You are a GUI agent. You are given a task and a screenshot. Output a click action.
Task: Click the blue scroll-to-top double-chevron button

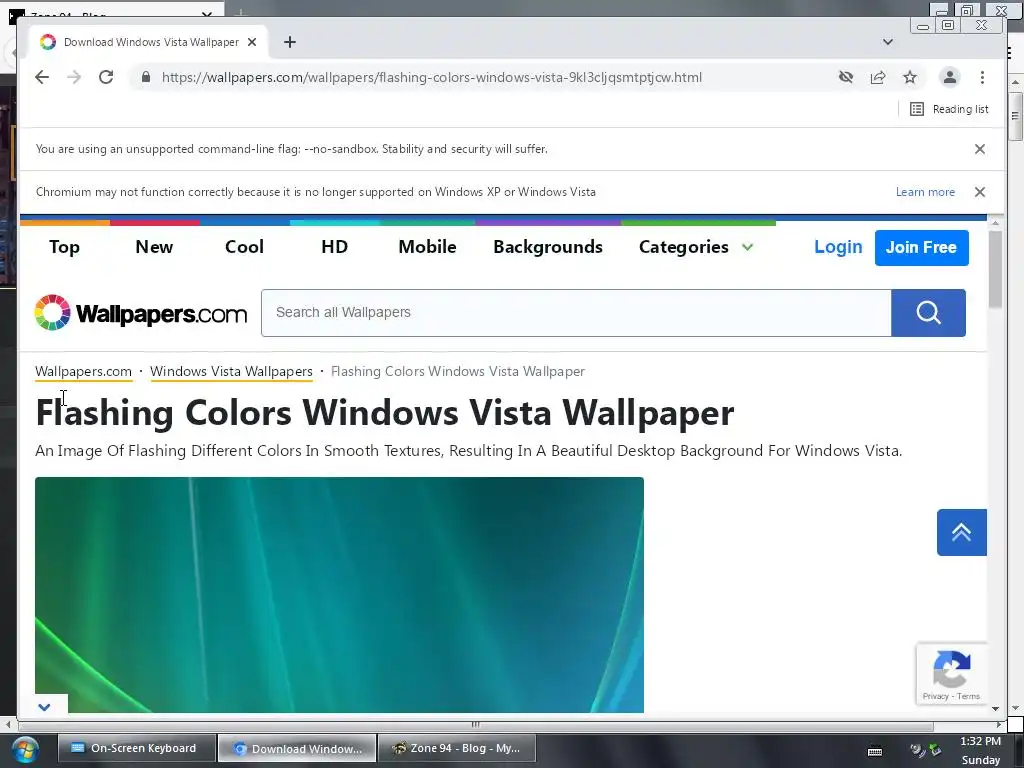(961, 532)
